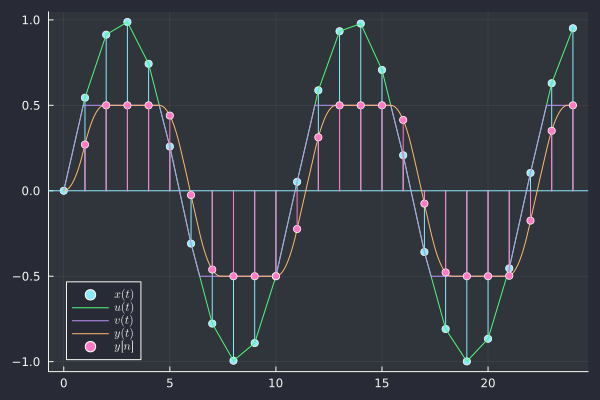Click the 10 x-axis tick label

(x=276, y=383)
